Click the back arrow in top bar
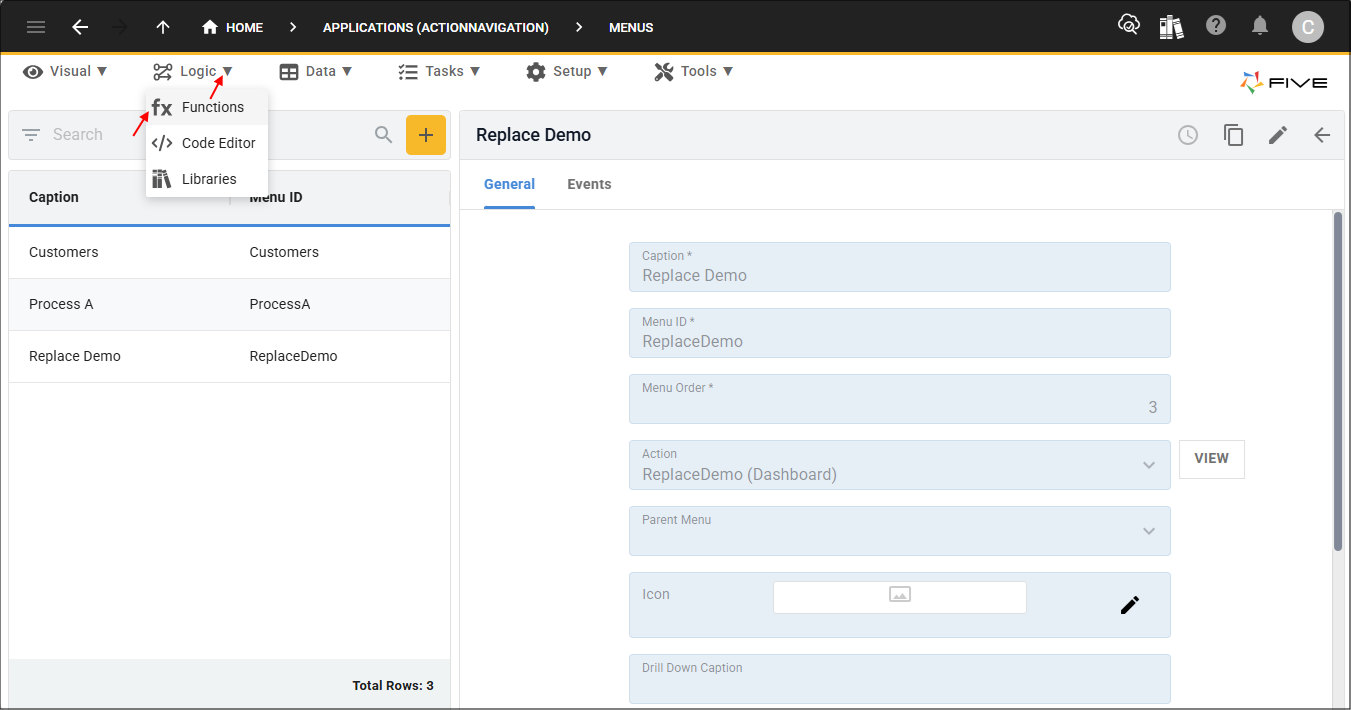Screen dimensions: 1351x710 [x=80, y=27]
